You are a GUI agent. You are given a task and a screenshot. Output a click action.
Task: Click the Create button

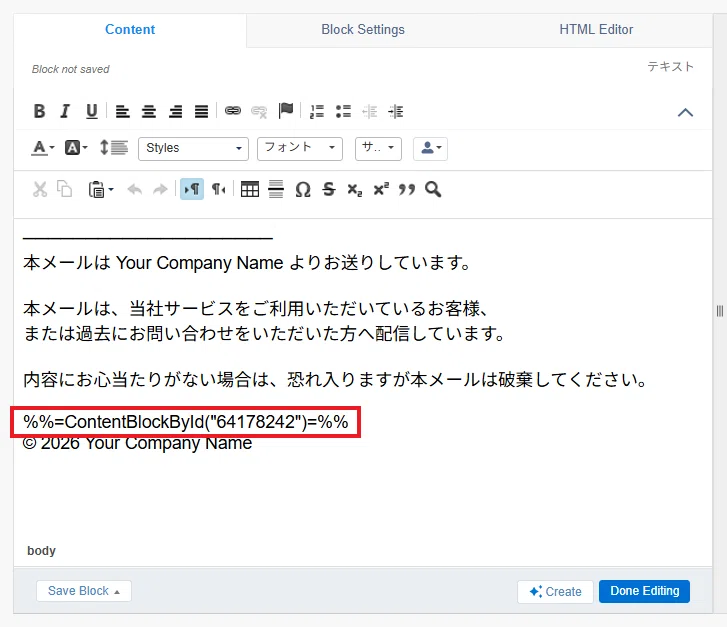pyautogui.click(x=555, y=591)
